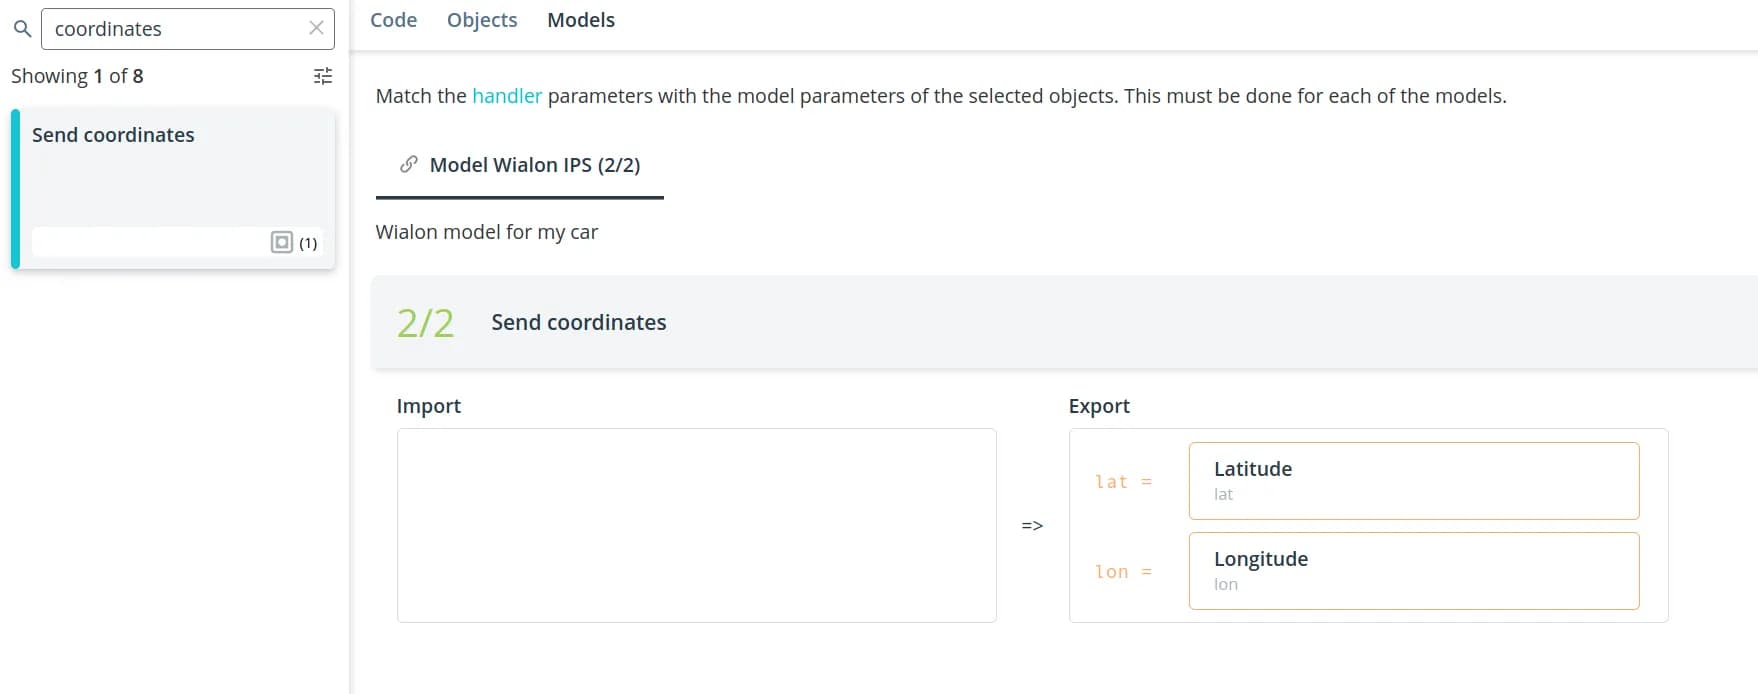The image size is (1758, 694).
Task: Click the 2/2 matched counter
Action: 425,323
